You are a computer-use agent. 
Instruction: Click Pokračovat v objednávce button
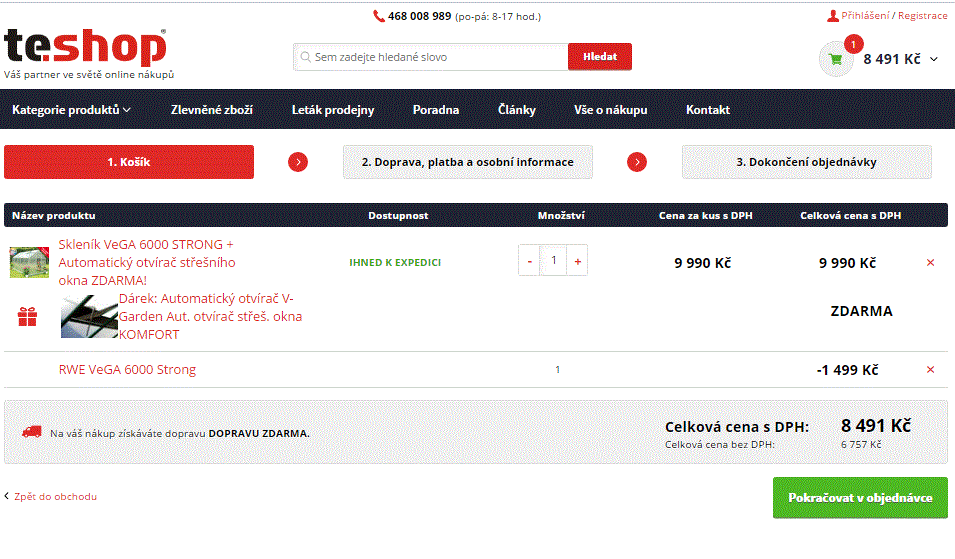[860, 497]
